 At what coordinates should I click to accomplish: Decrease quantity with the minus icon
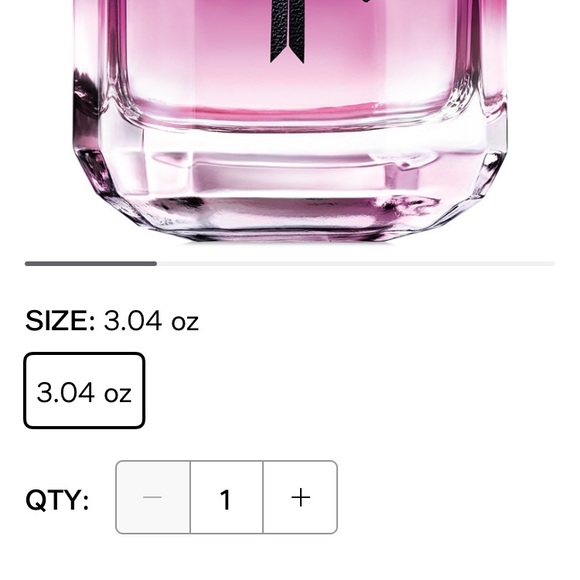[x=153, y=497]
